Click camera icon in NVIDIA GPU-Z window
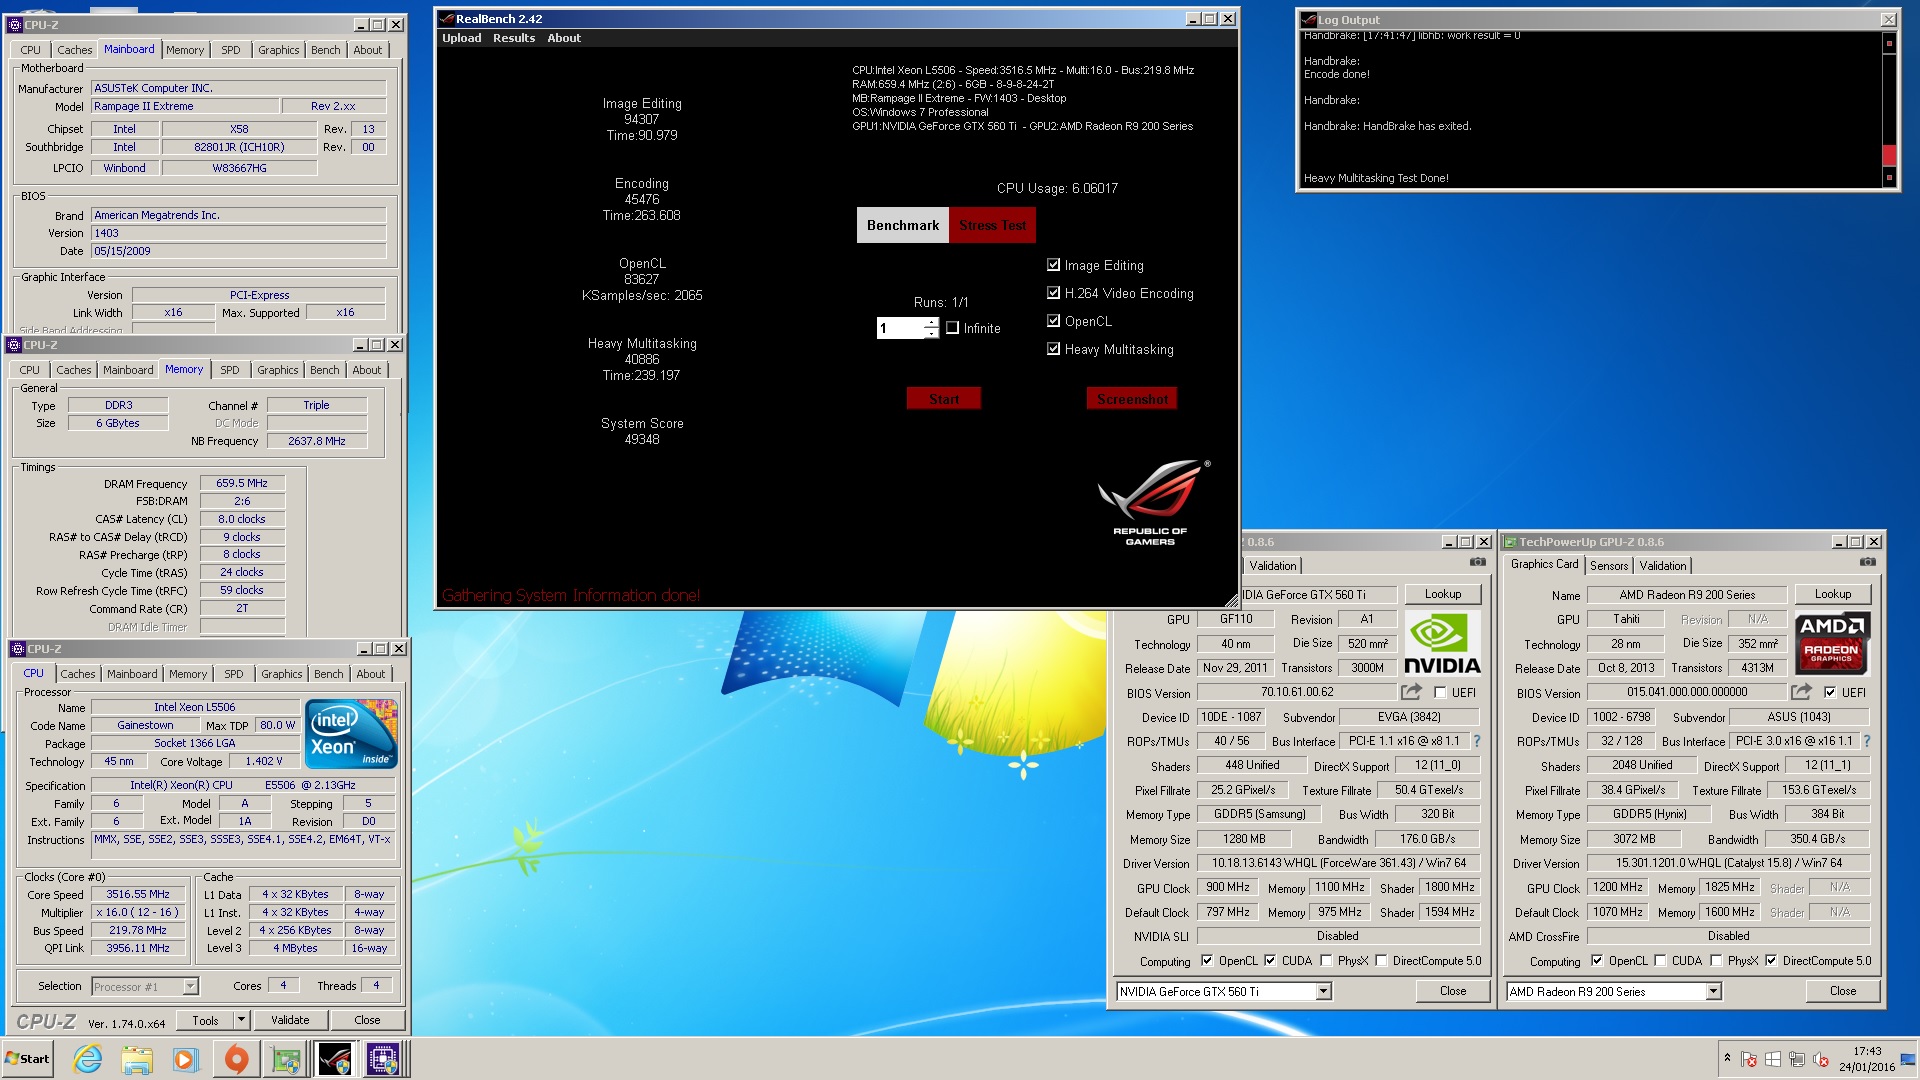Image resolution: width=1920 pixels, height=1080 pixels. click(1477, 563)
